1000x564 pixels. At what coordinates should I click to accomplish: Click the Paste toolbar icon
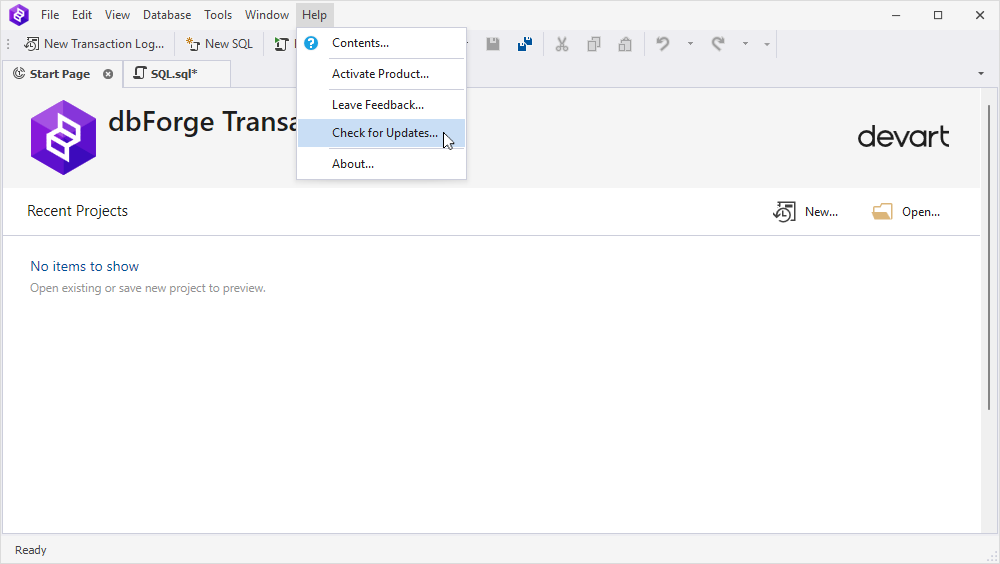pos(625,44)
